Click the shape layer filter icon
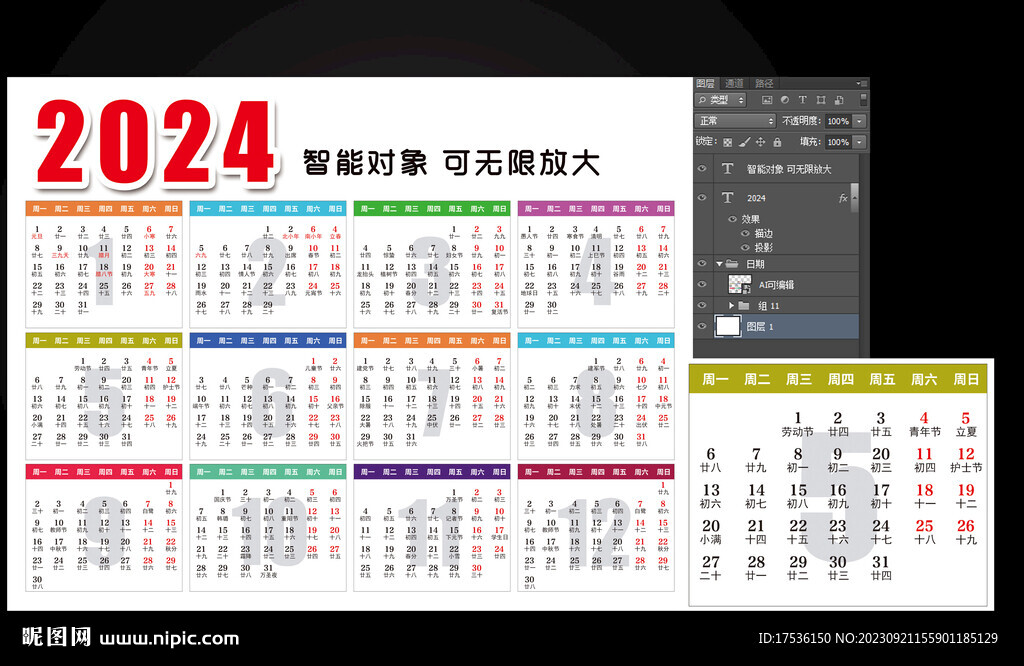Image resolution: width=1024 pixels, height=666 pixels. (820, 100)
